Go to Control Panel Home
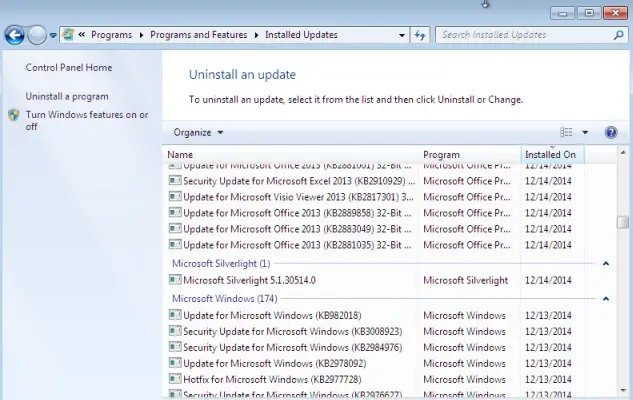 pos(69,67)
